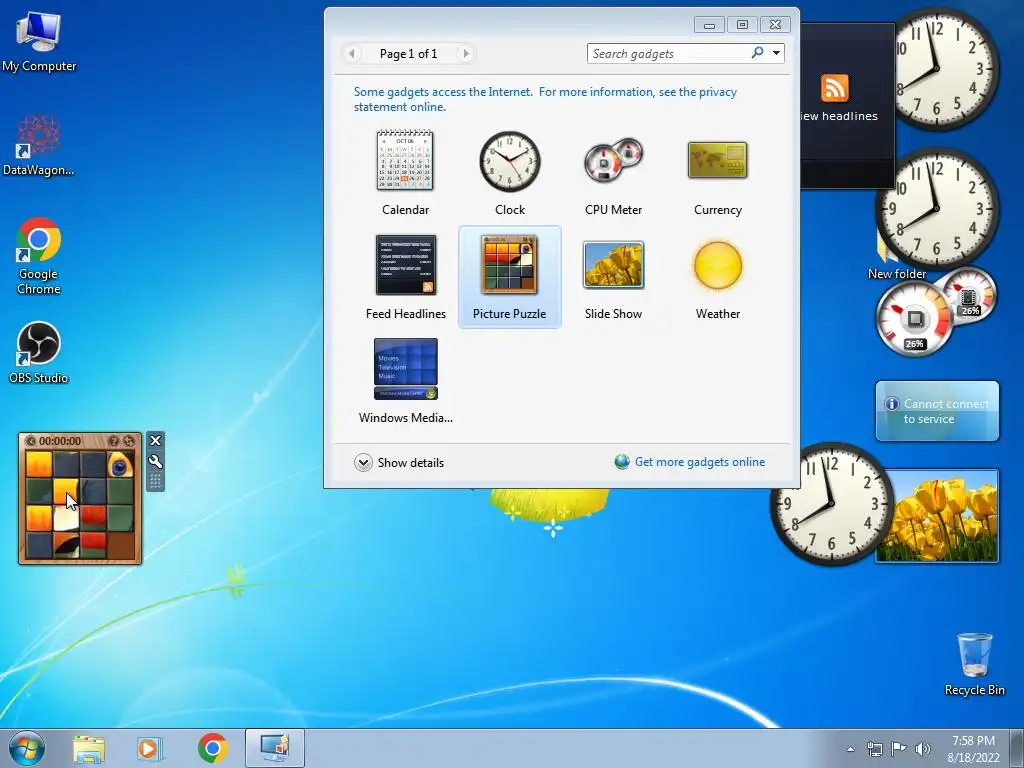Maximize the gadget gallery window
Viewport: 1024px width, 768px height.
pyautogui.click(x=743, y=25)
